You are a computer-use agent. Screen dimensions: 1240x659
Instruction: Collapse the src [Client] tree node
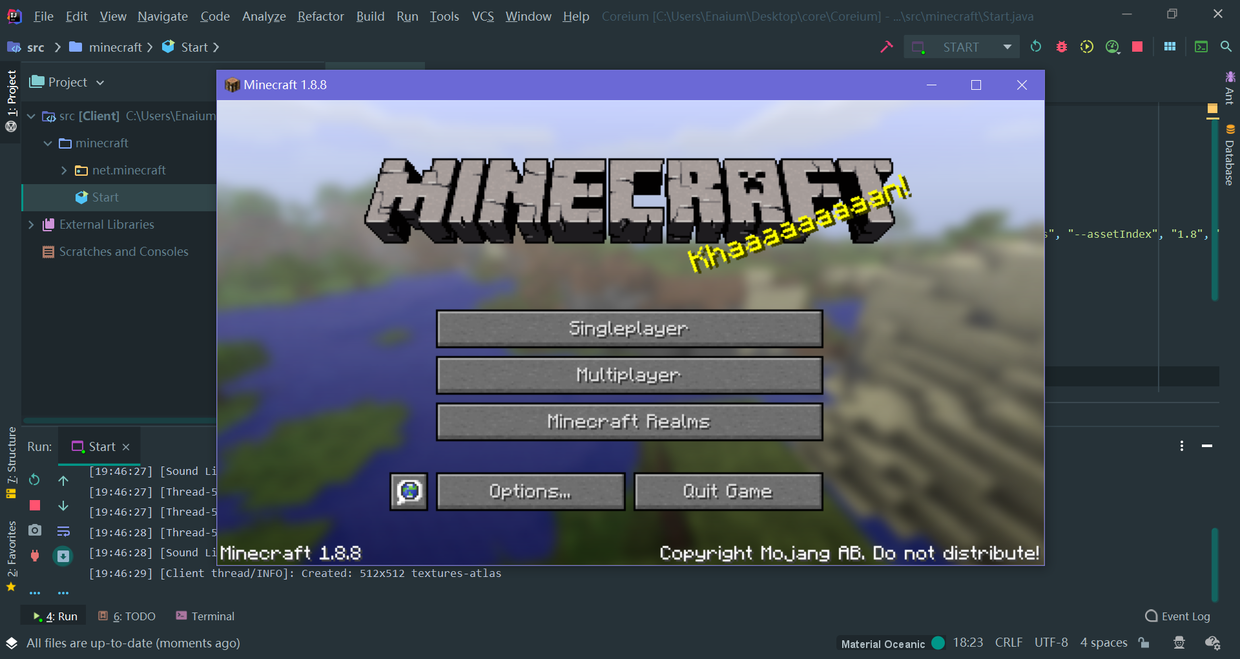[x=31, y=116]
